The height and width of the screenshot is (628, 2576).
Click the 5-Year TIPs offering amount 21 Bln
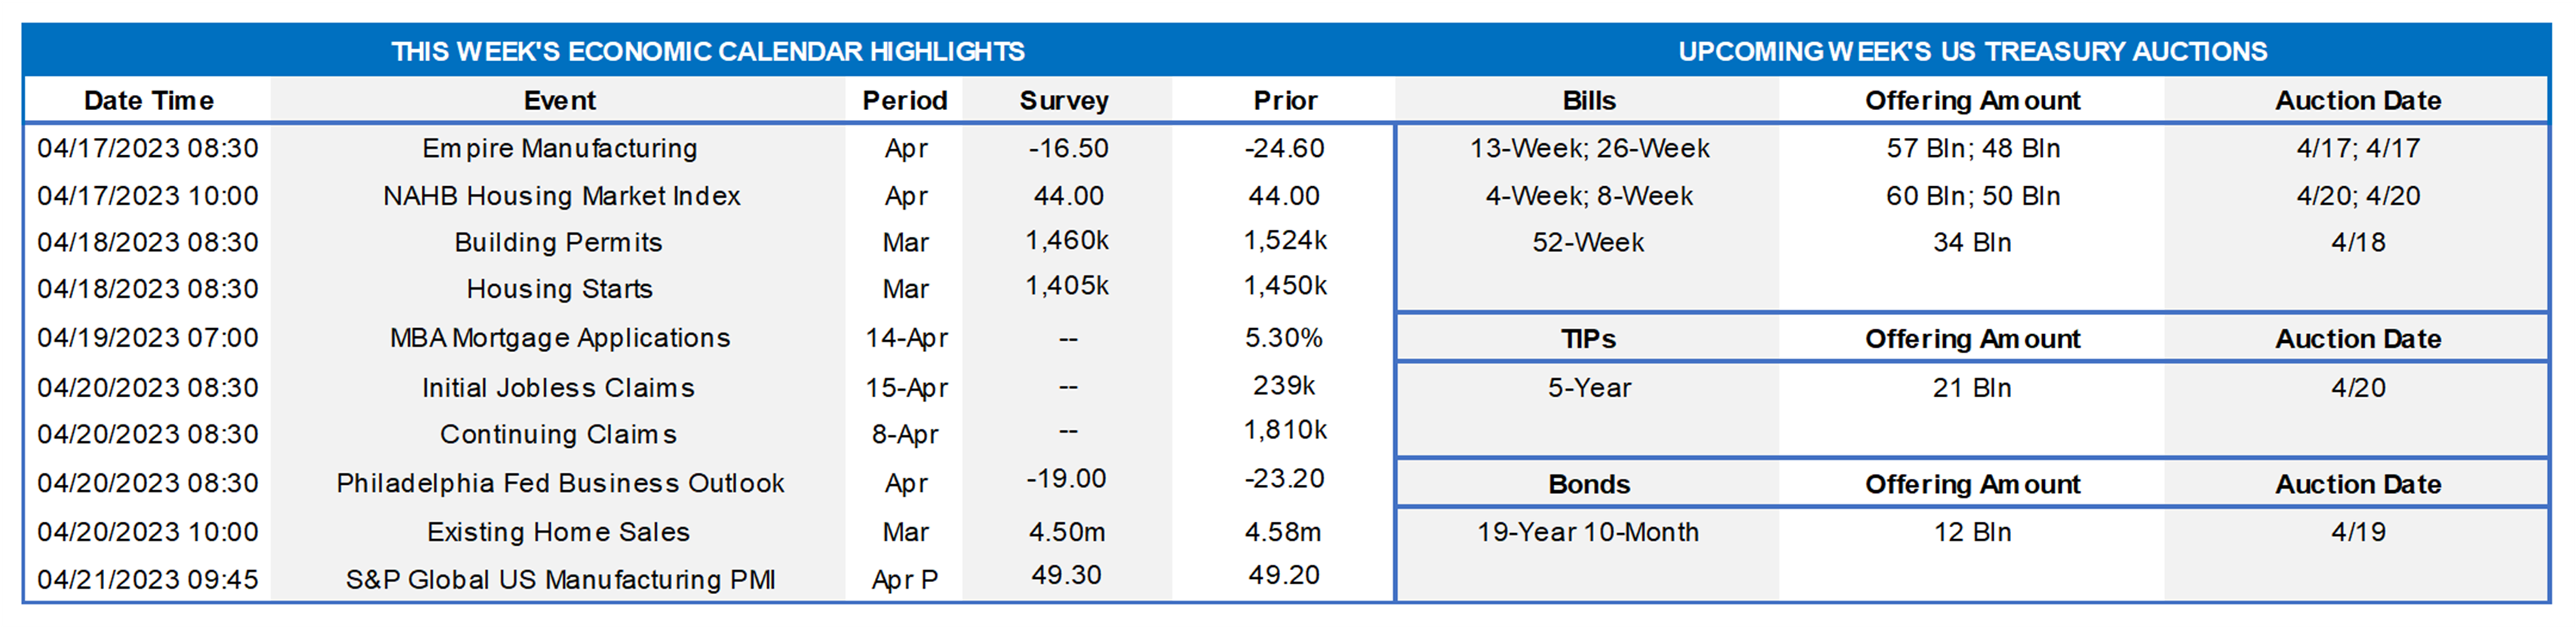pyautogui.click(x=1972, y=388)
